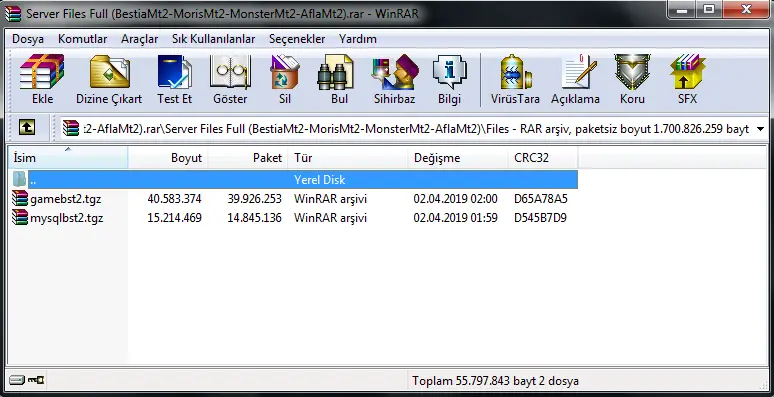The width and height of the screenshot is (774, 397).
Task: Sort by Değişme column header
Action: tap(458, 158)
